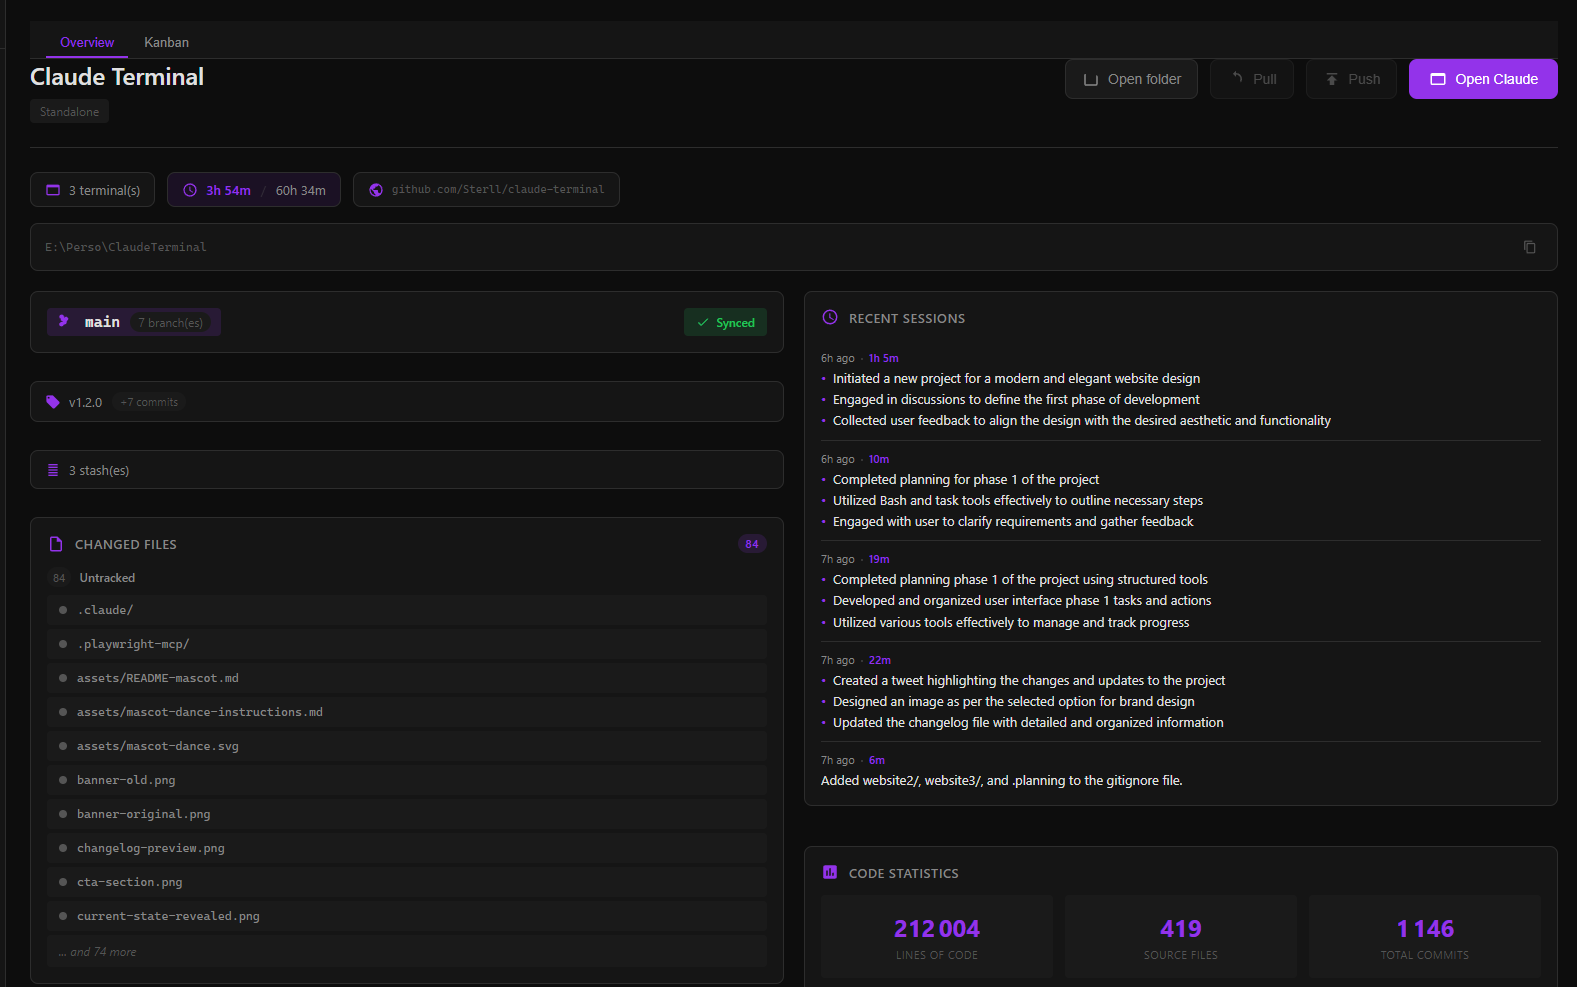The width and height of the screenshot is (1577, 987).
Task: Select cta-section.png file
Action: coord(407,882)
